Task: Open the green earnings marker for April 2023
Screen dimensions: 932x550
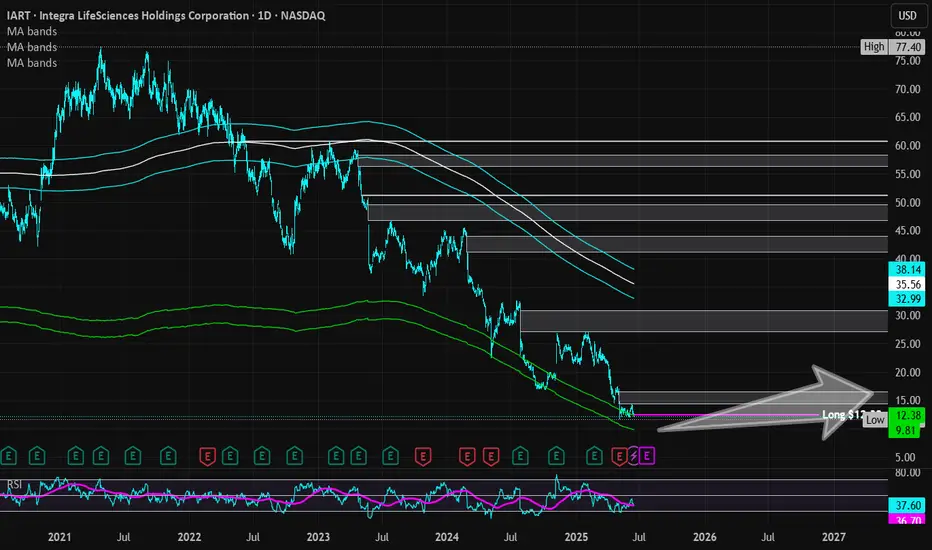Action: click(x=358, y=456)
